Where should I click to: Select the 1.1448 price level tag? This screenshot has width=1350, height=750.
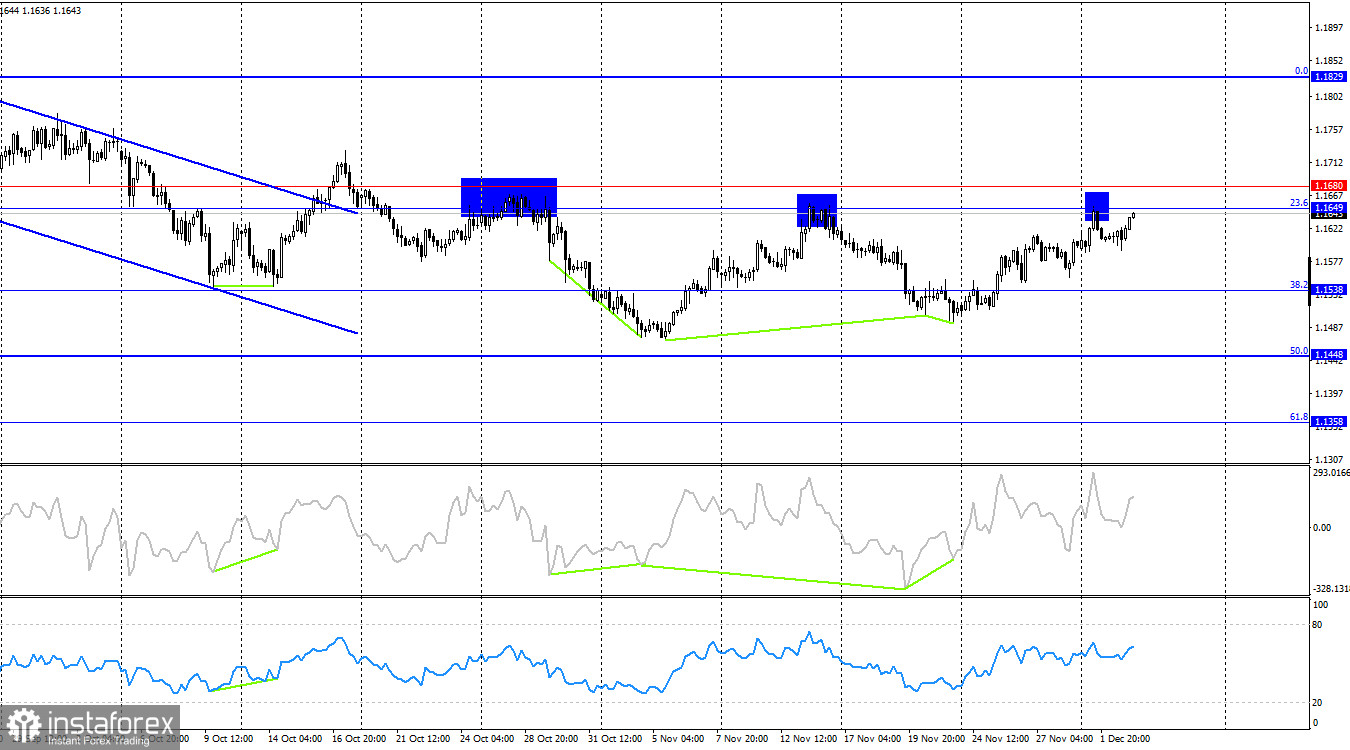point(1329,353)
